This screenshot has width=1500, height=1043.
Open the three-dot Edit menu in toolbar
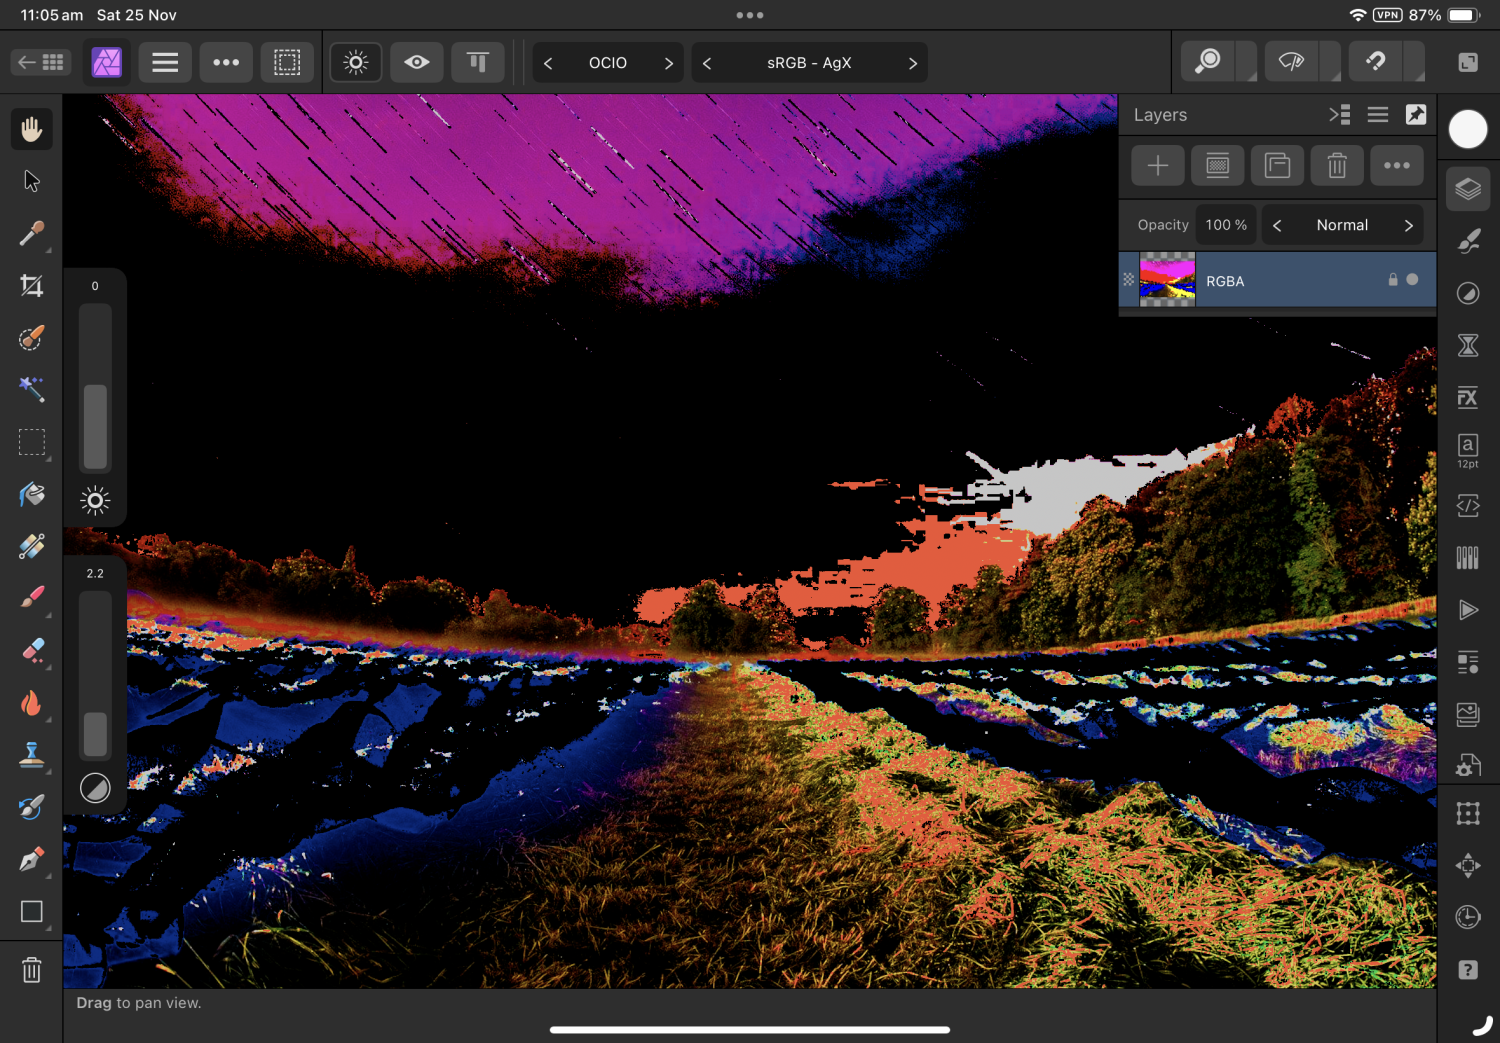click(x=226, y=63)
